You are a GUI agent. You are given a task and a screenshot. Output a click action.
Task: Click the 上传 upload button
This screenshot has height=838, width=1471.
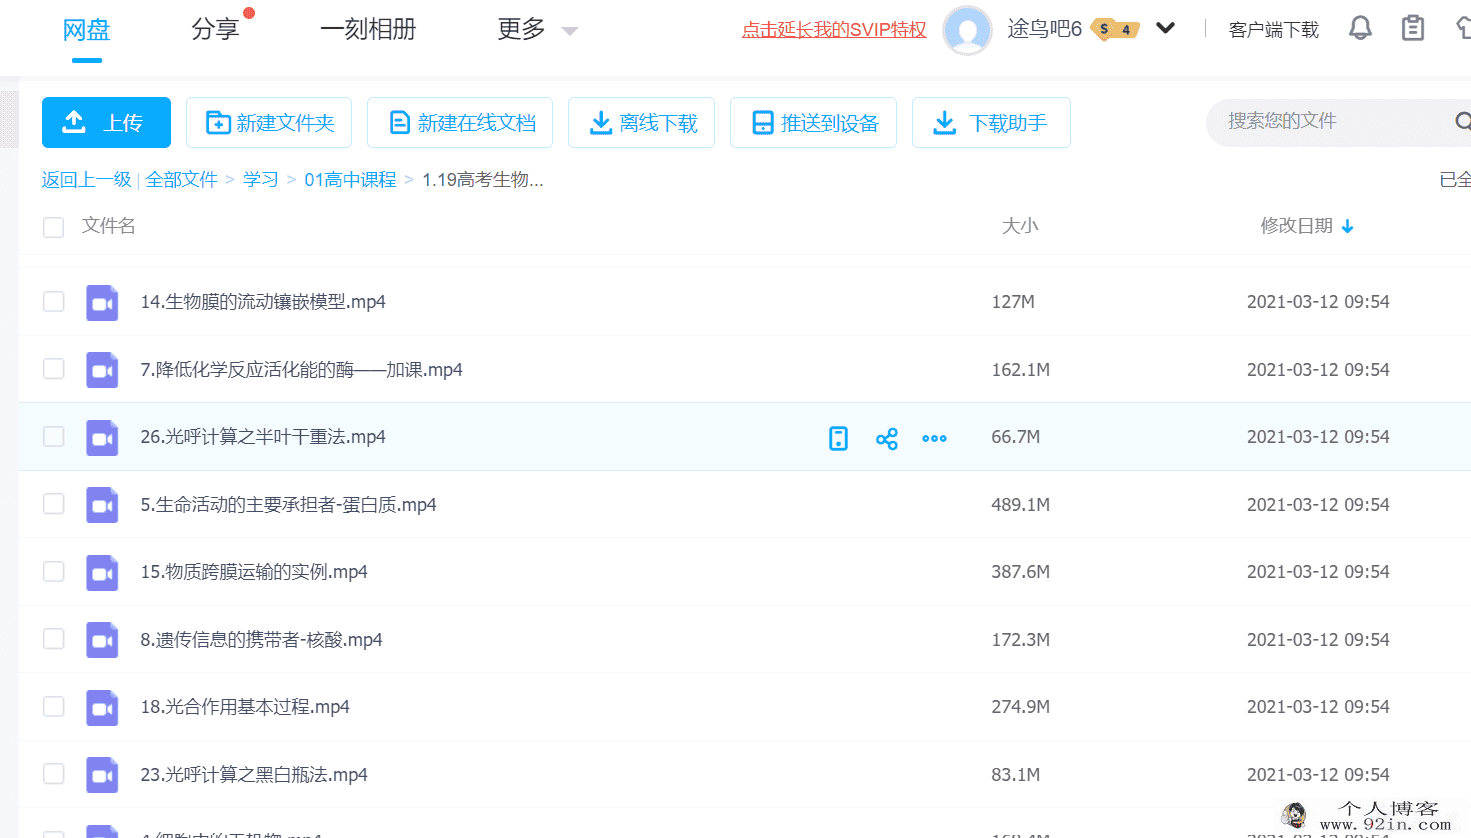pos(106,122)
